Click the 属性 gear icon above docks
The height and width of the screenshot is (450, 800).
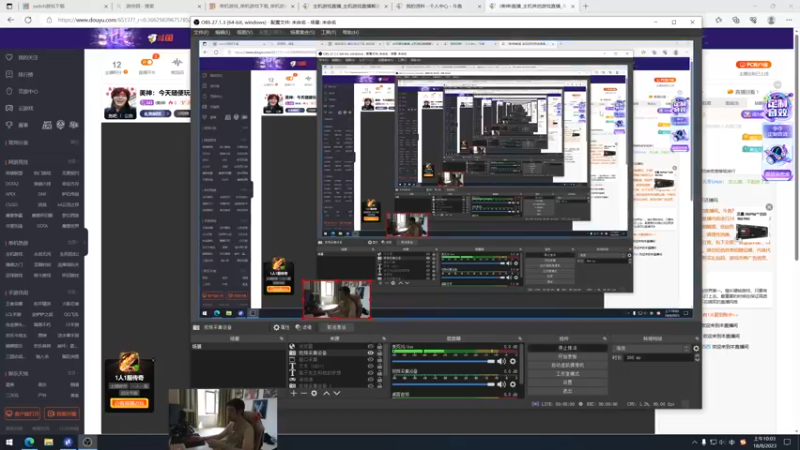282,328
